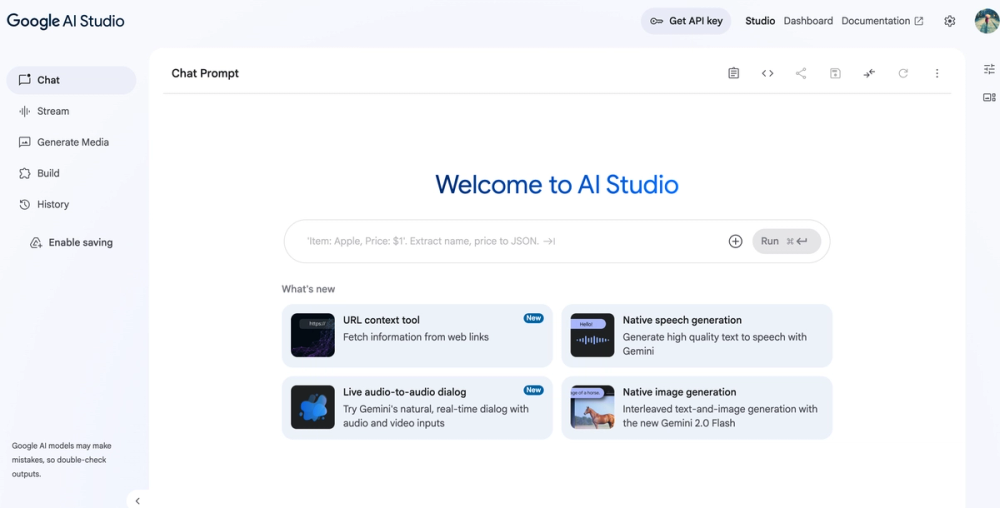Open the Native speech generation card
The width and height of the screenshot is (1000, 508).
(x=696, y=335)
